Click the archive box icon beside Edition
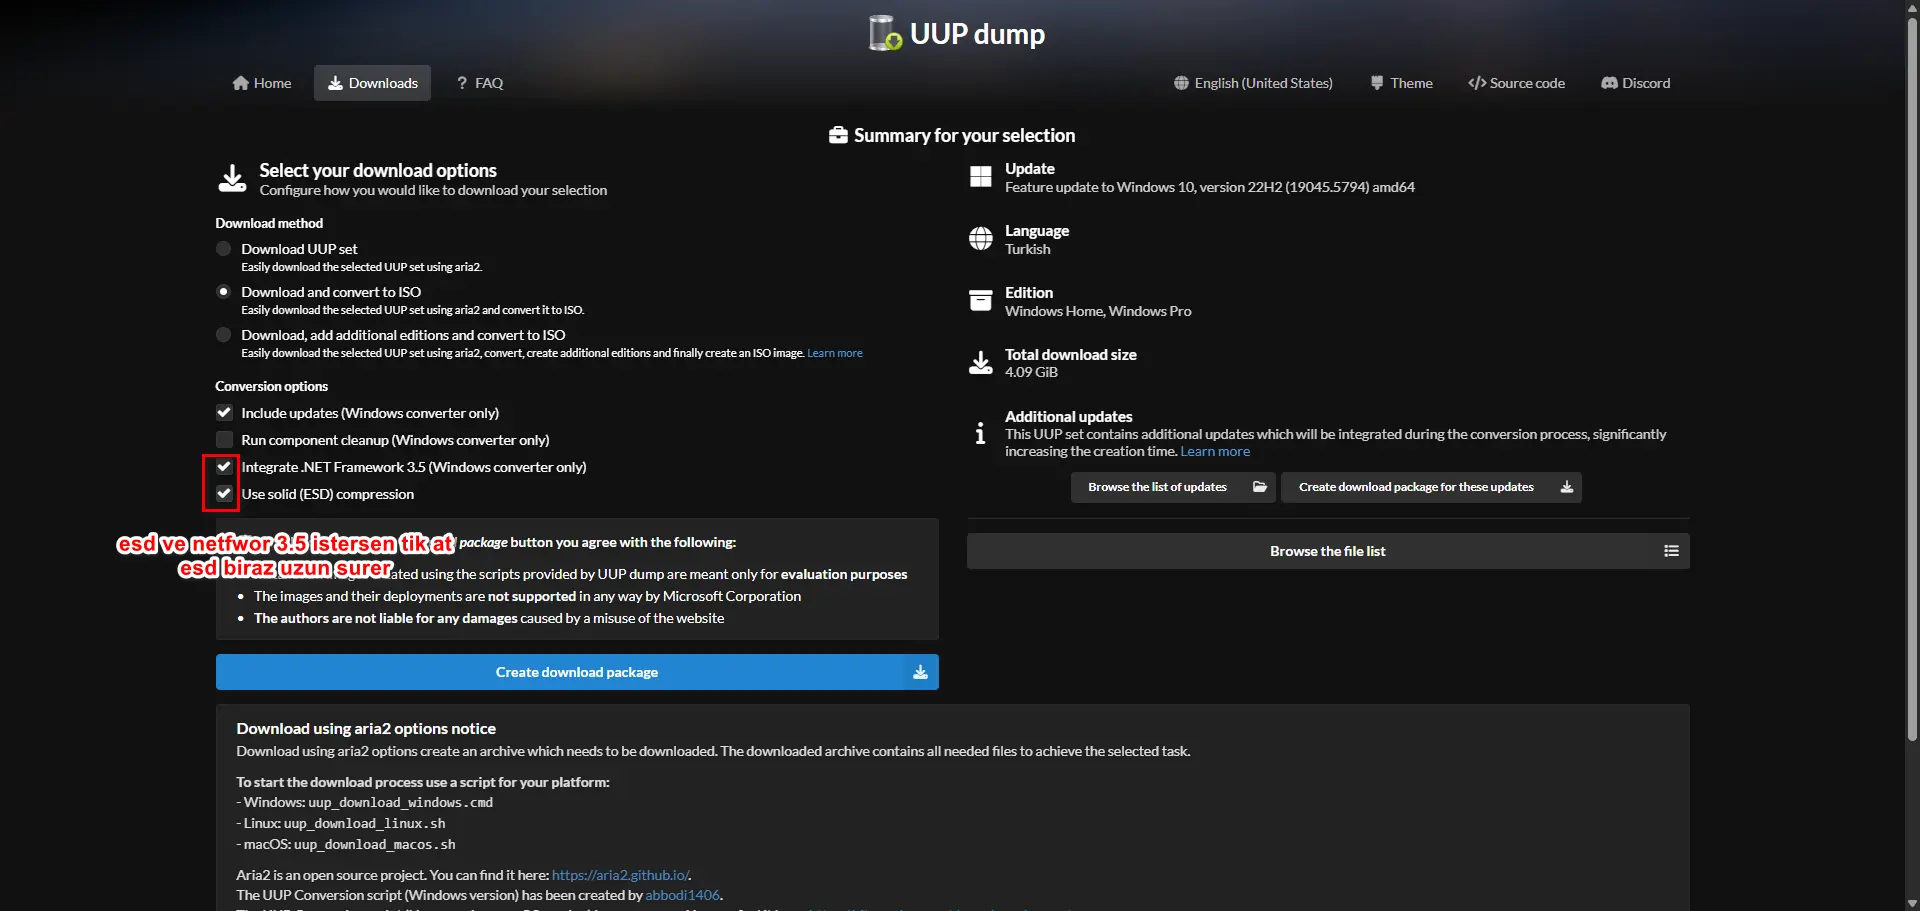Image resolution: width=1920 pixels, height=911 pixels. 981,301
